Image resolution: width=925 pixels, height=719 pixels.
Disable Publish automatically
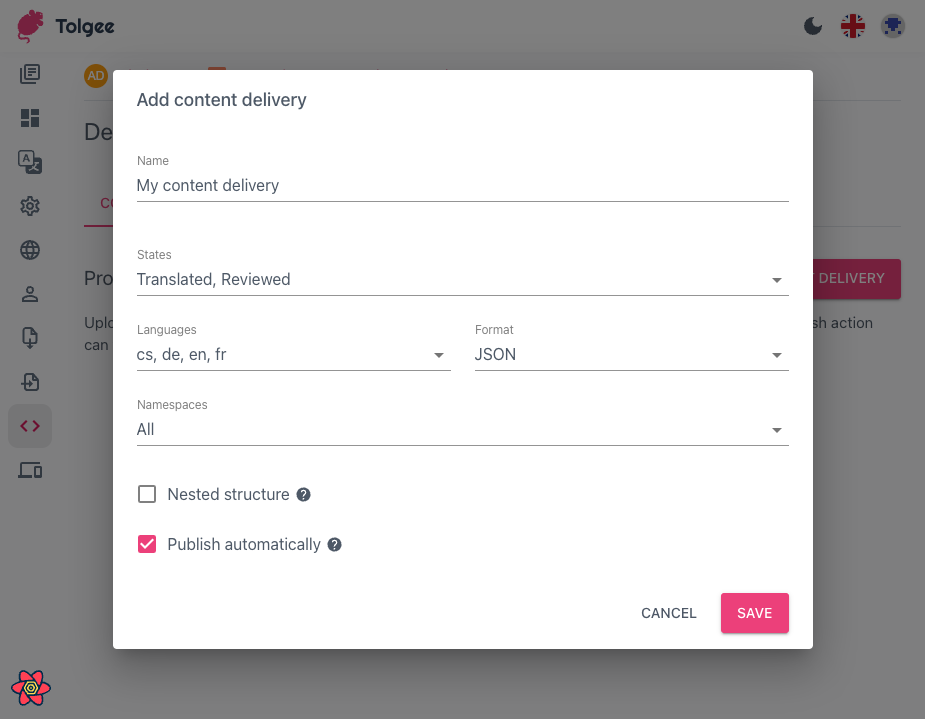pyautogui.click(x=147, y=544)
